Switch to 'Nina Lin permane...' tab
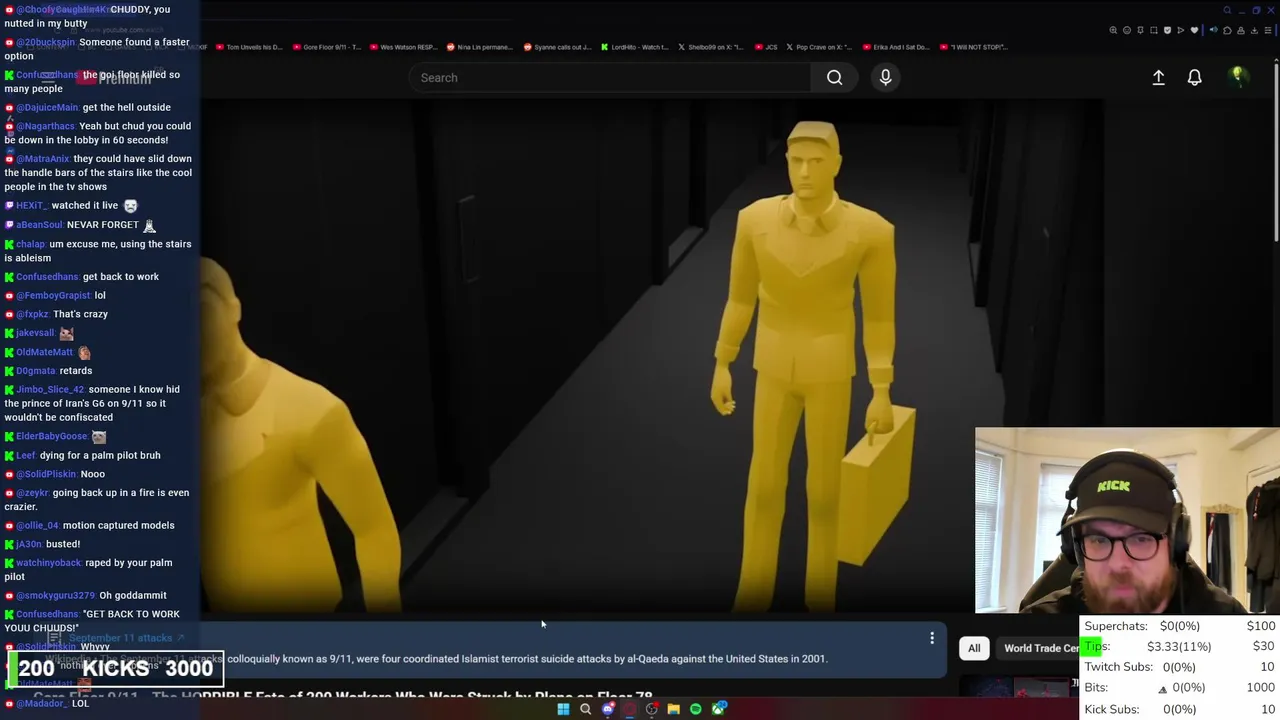 480,47
